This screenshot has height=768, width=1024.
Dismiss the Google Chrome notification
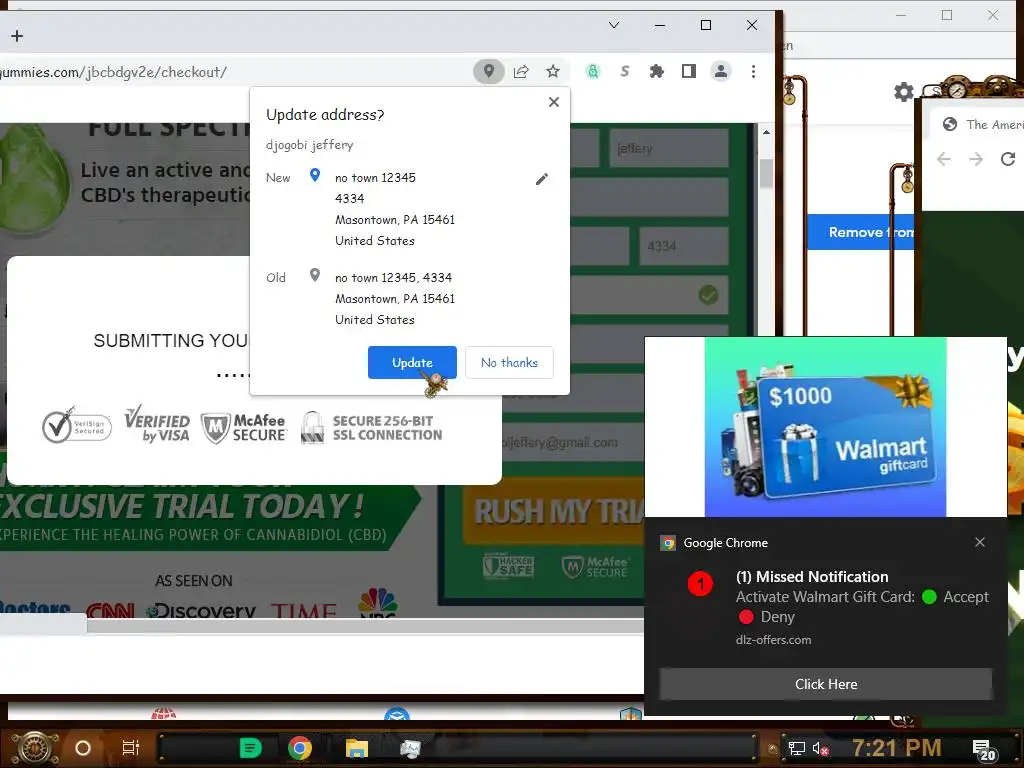tap(980, 542)
